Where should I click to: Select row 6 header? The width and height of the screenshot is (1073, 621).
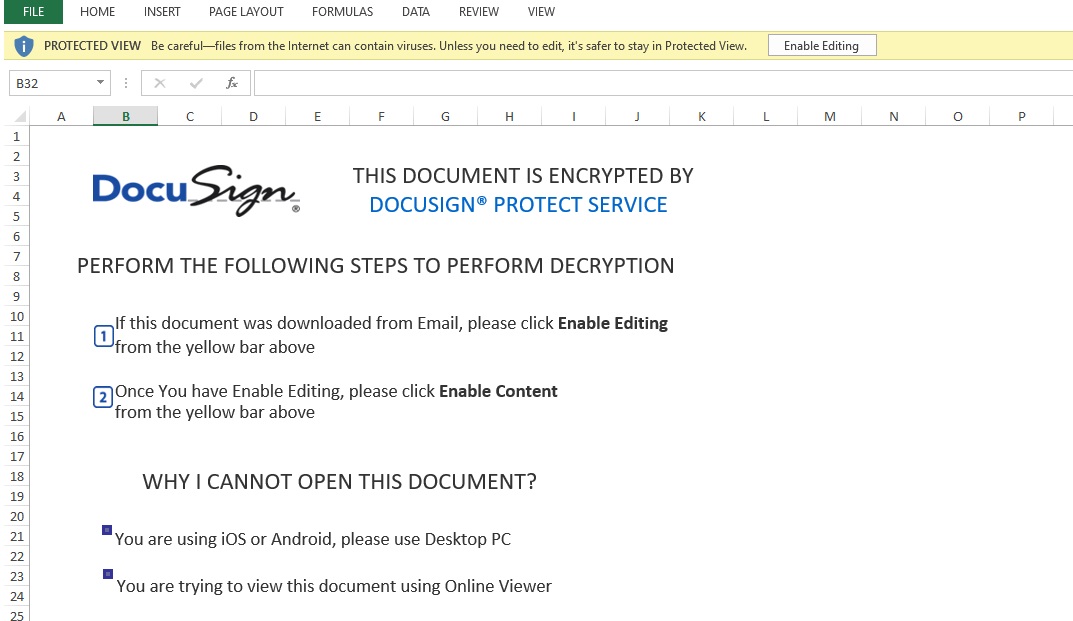click(x=16, y=236)
